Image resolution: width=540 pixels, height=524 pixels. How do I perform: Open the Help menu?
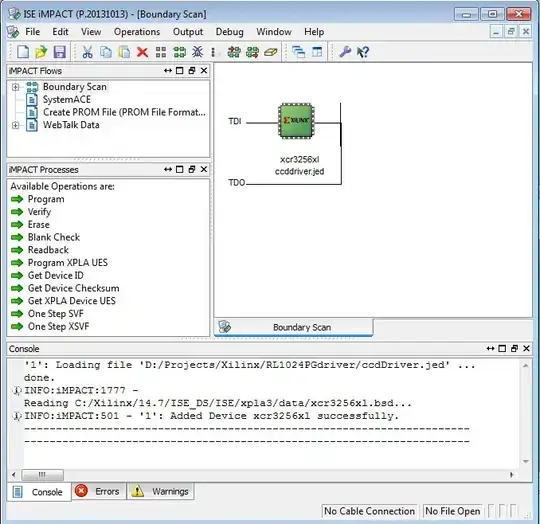(x=314, y=32)
